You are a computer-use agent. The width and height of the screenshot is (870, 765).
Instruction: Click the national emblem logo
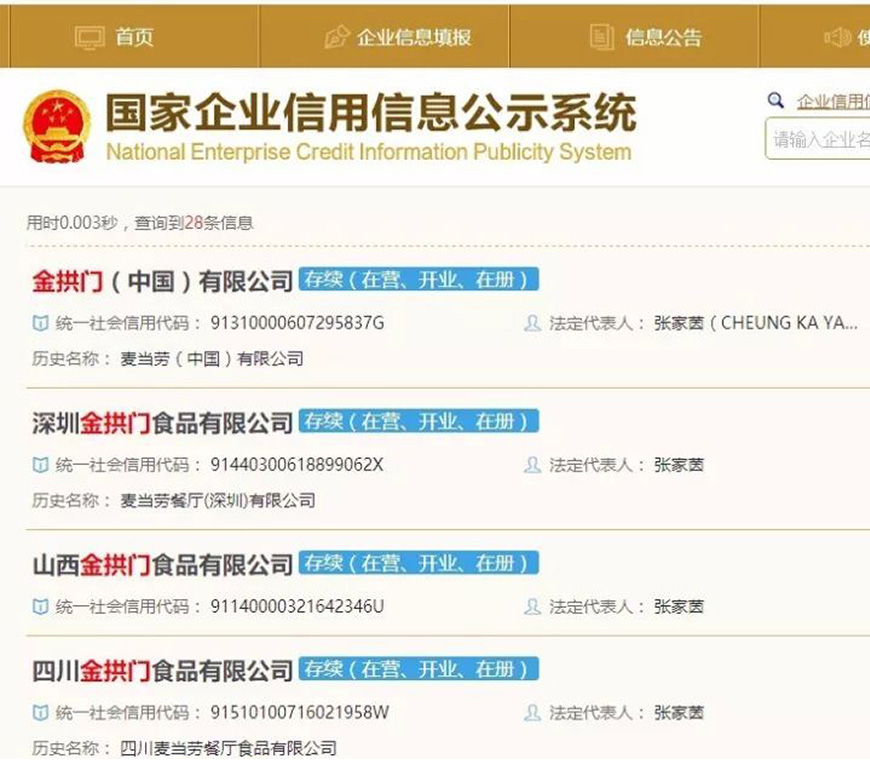[57, 126]
